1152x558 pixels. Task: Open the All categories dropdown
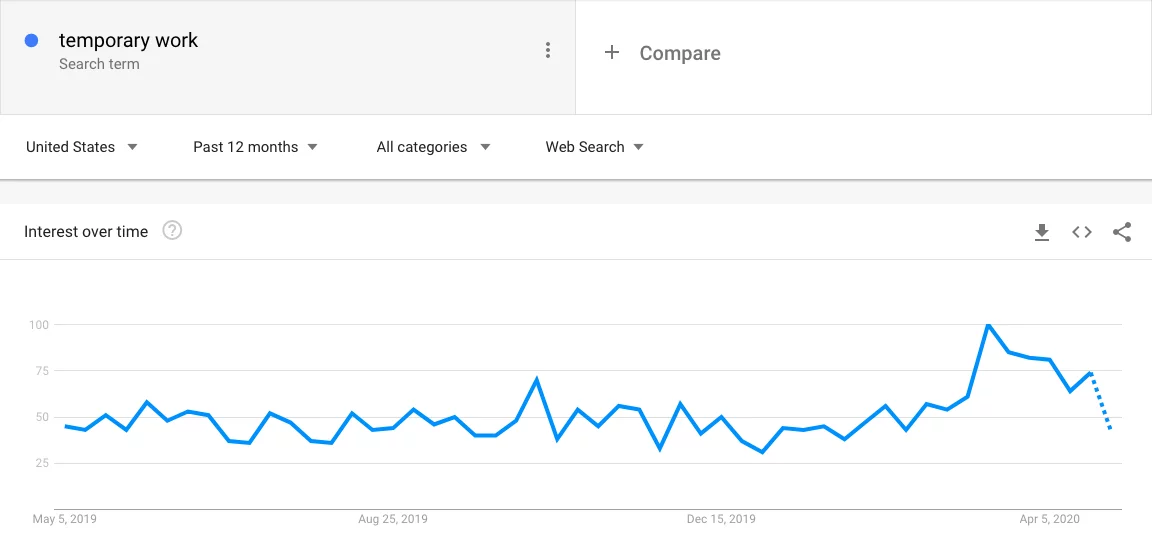pyautogui.click(x=433, y=147)
